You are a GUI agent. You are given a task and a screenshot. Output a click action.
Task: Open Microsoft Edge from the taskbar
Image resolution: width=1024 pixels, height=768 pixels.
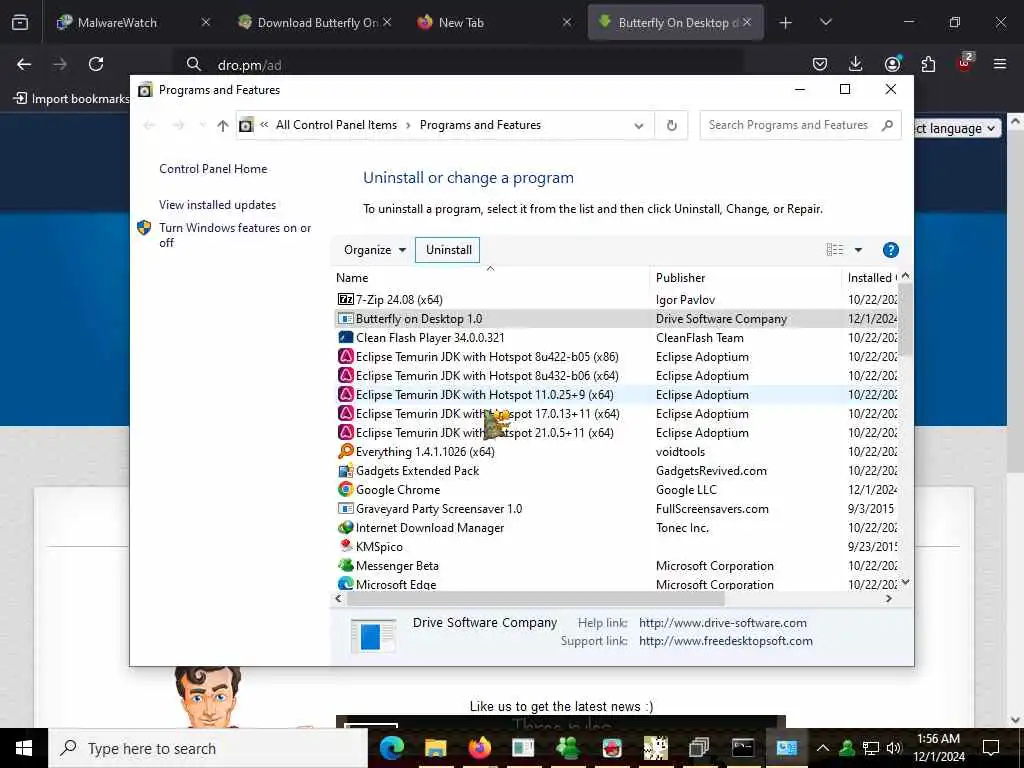coord(392,748)
